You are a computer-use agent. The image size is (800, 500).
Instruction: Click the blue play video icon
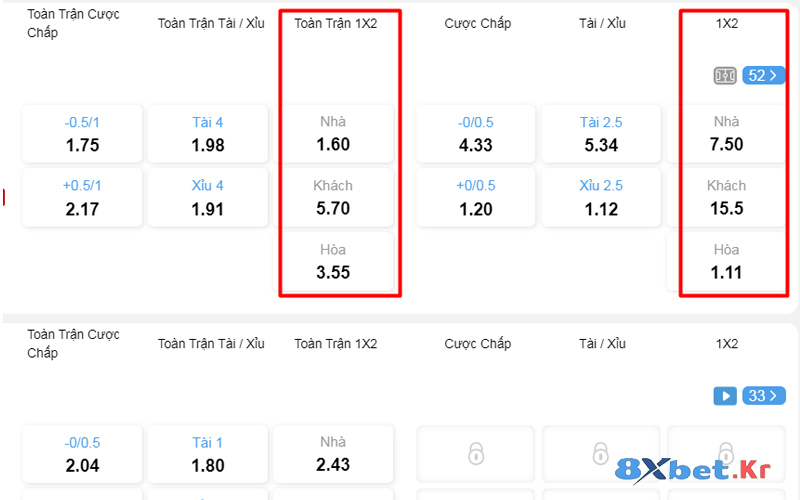click(725, 396)
